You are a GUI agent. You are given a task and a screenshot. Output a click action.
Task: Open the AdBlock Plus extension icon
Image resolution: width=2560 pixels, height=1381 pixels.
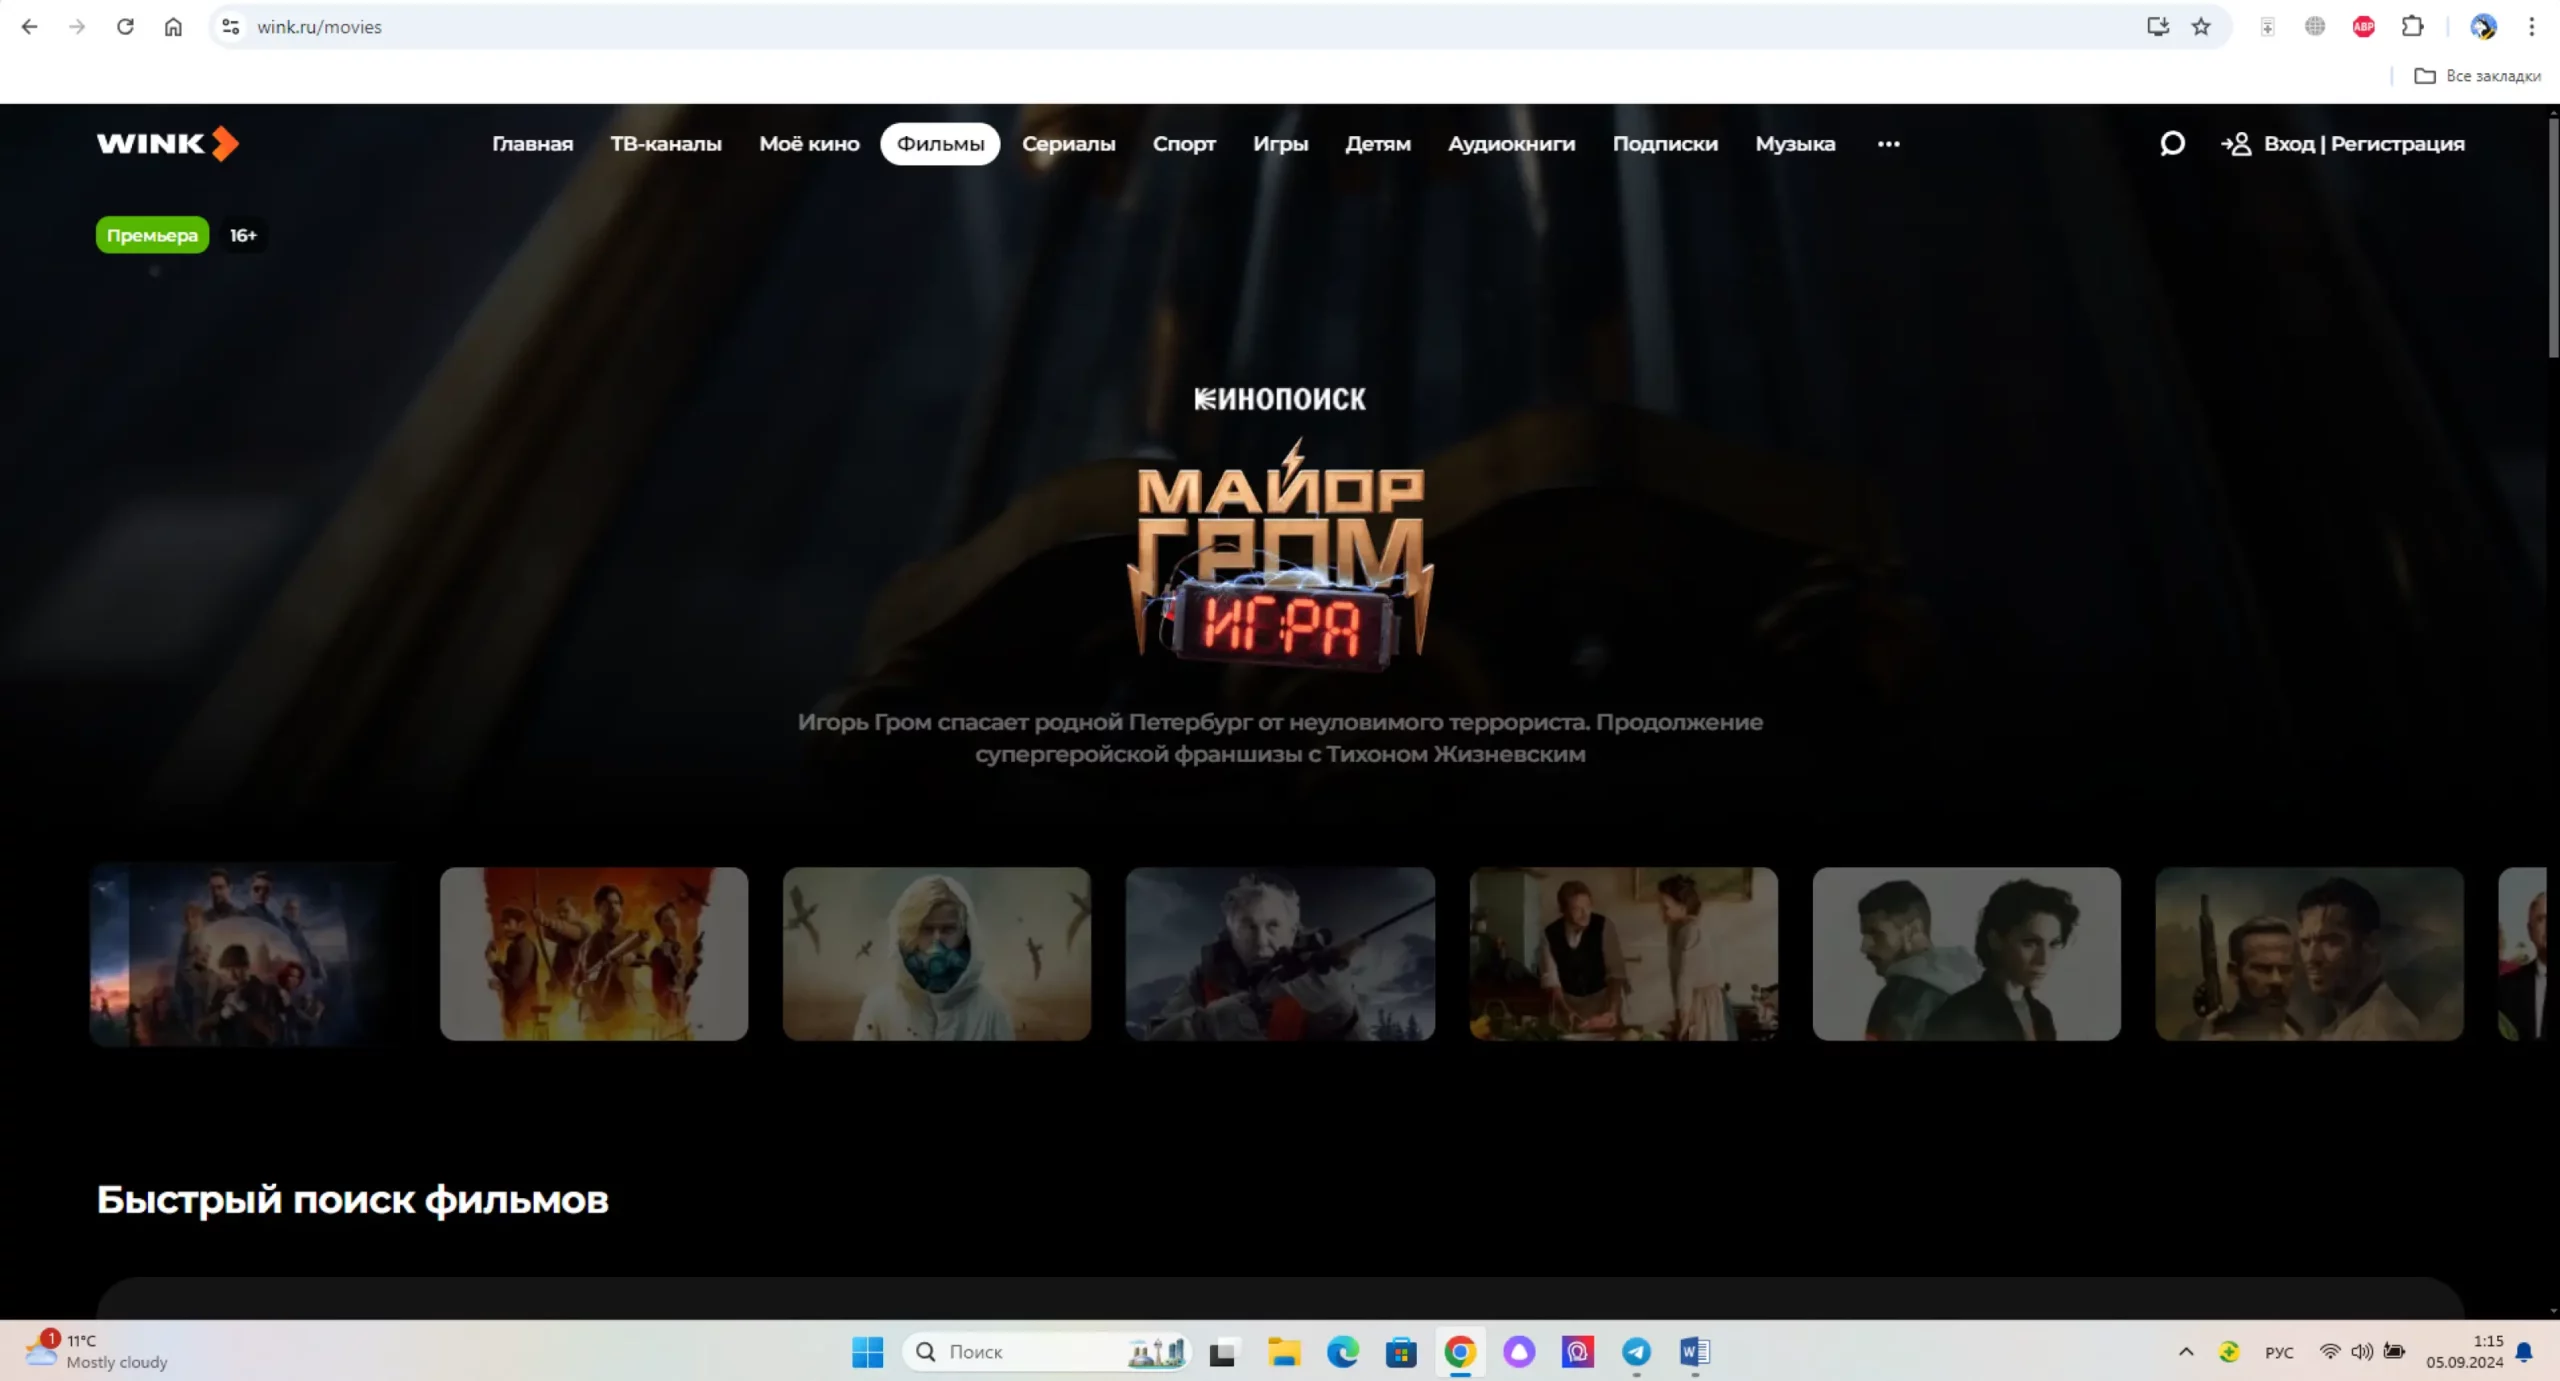pyautogui.click(x=2363, y=27)
